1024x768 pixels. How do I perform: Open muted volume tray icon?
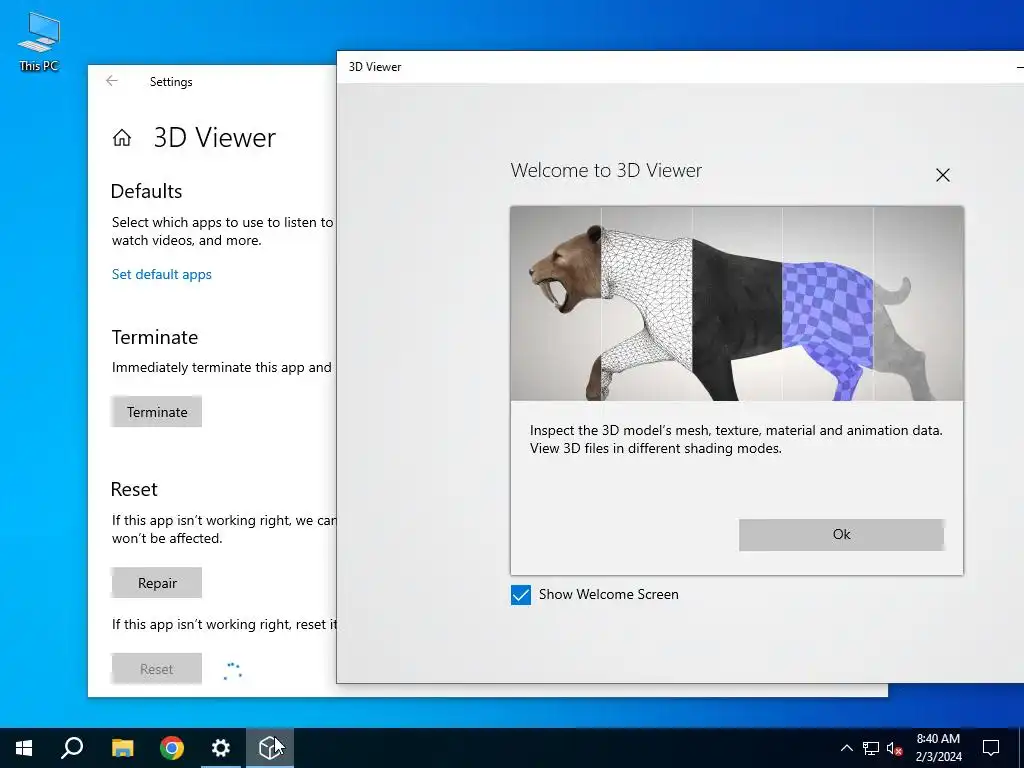point(895,748)
